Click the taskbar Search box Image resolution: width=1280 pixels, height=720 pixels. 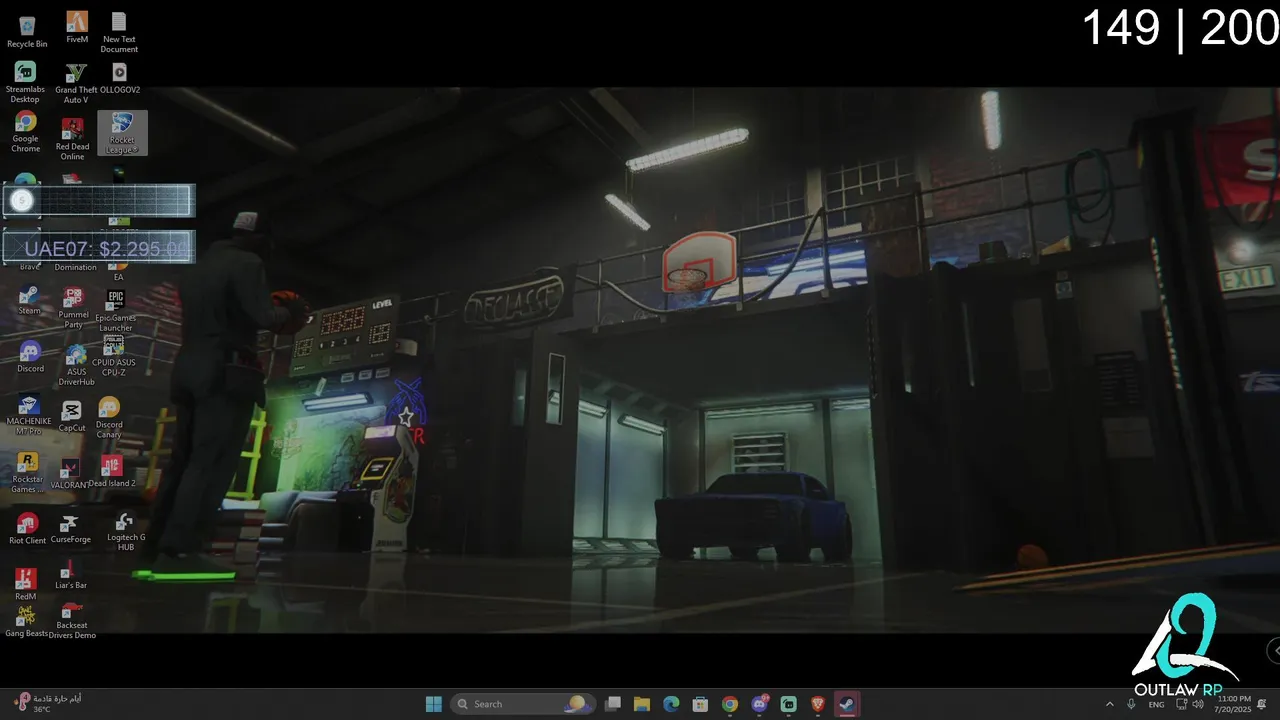pos(522,704)
